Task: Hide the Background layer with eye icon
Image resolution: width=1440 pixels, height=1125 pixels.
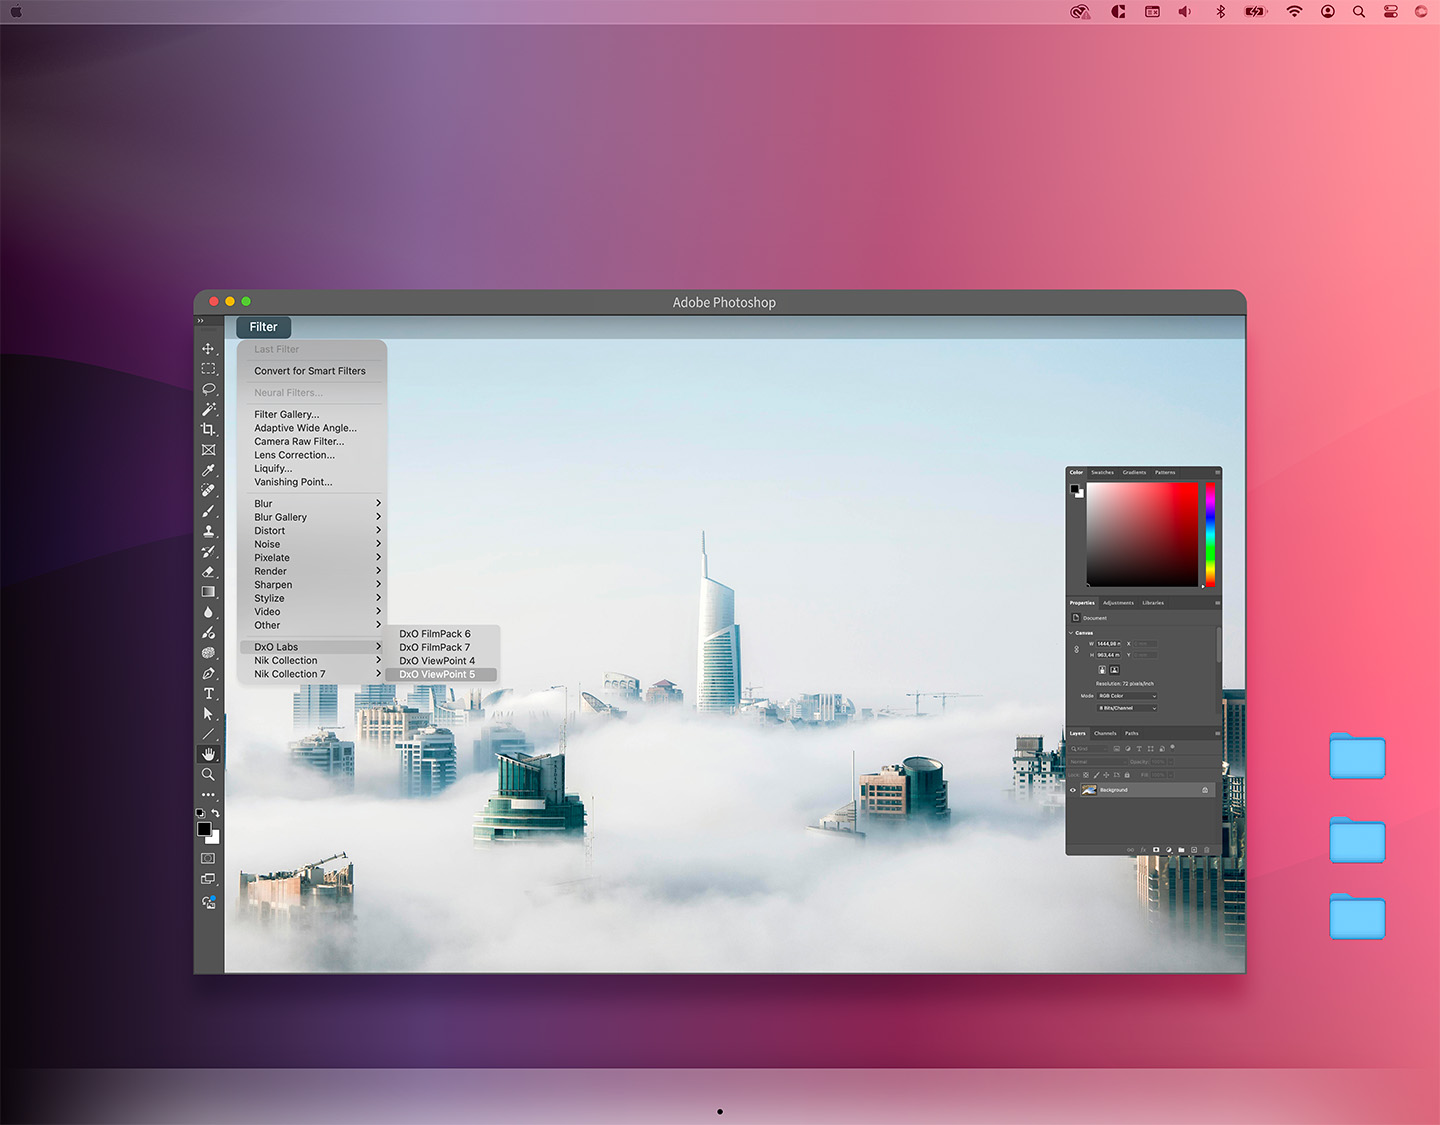Action: click(1073, 790)
